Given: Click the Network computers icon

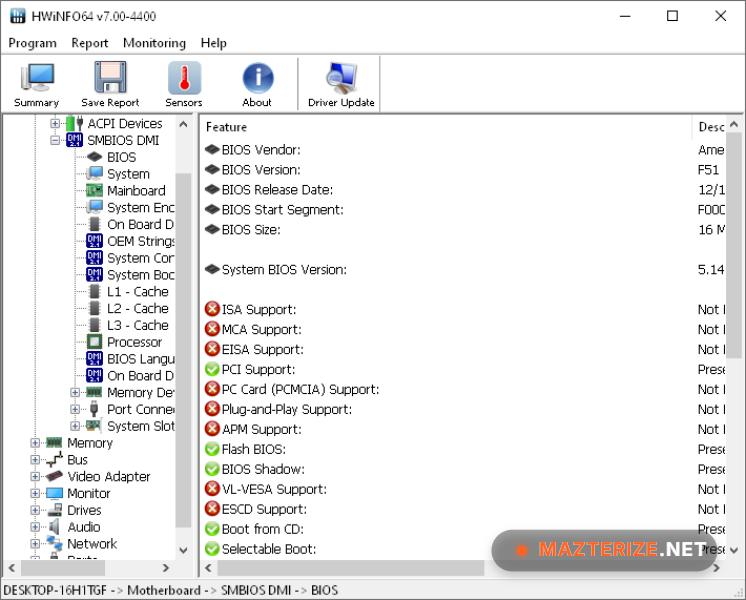Looking at the screenshot, I should tap(54, 543).
